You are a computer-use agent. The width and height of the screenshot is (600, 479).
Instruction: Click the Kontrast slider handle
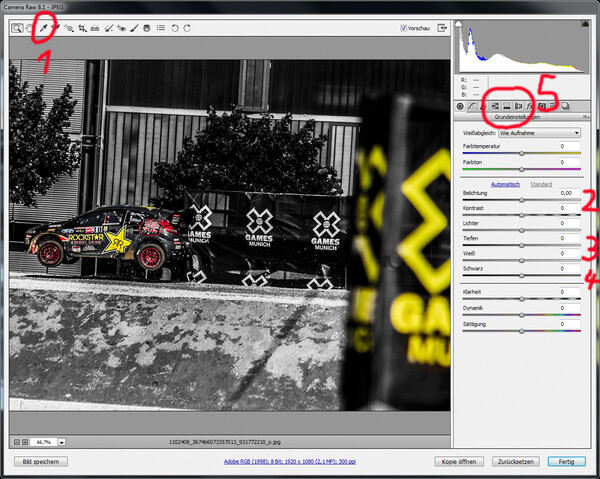coord(522,215)
